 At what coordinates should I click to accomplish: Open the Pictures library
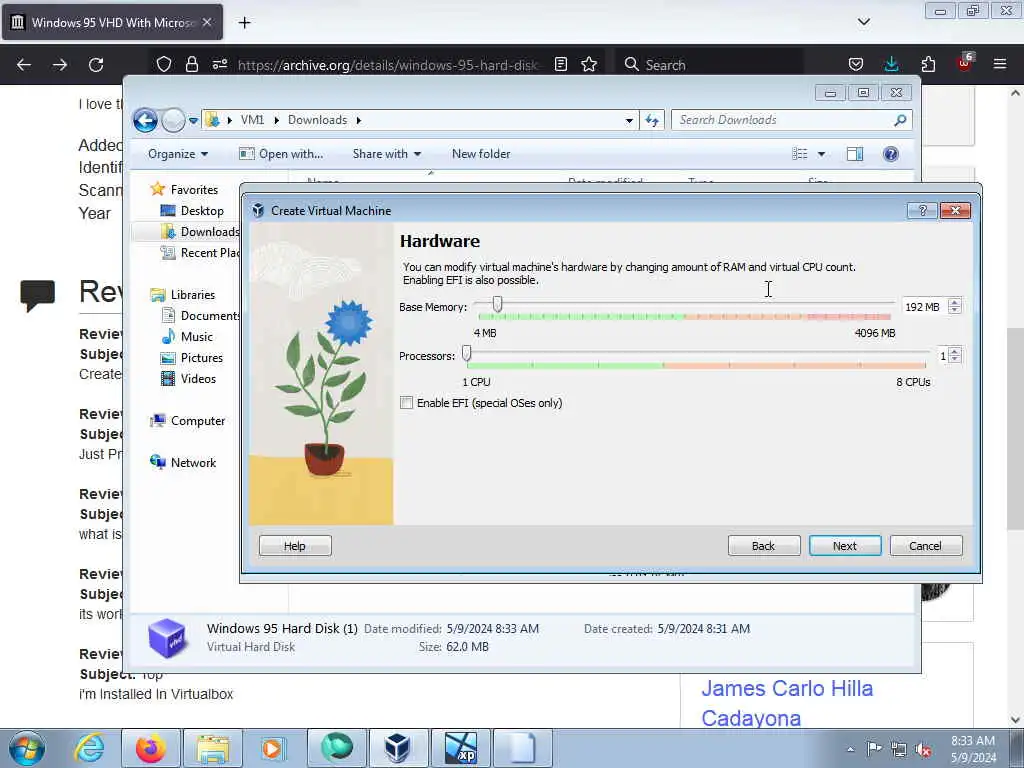point(201,358)
